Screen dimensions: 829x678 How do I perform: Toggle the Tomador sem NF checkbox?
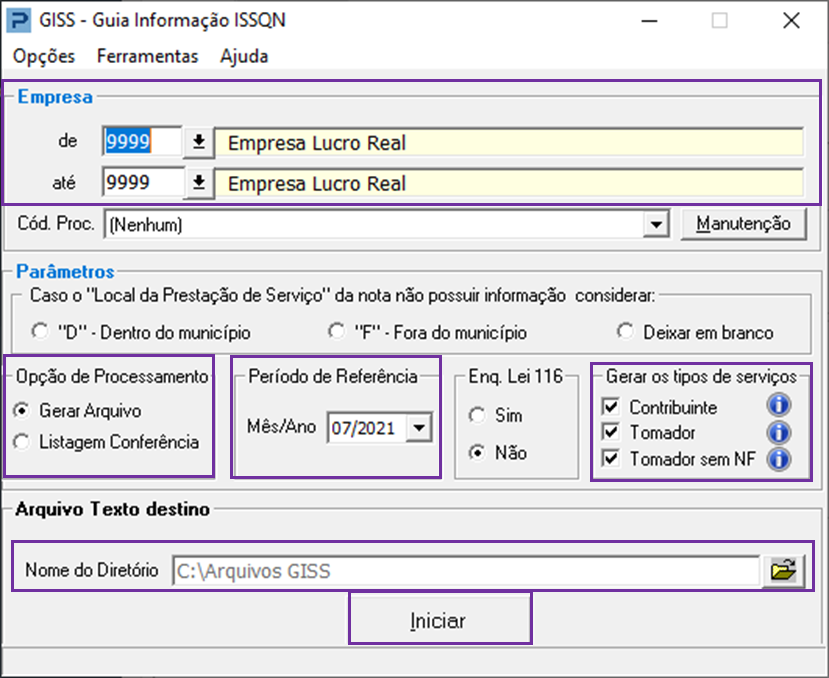[610, 460]
